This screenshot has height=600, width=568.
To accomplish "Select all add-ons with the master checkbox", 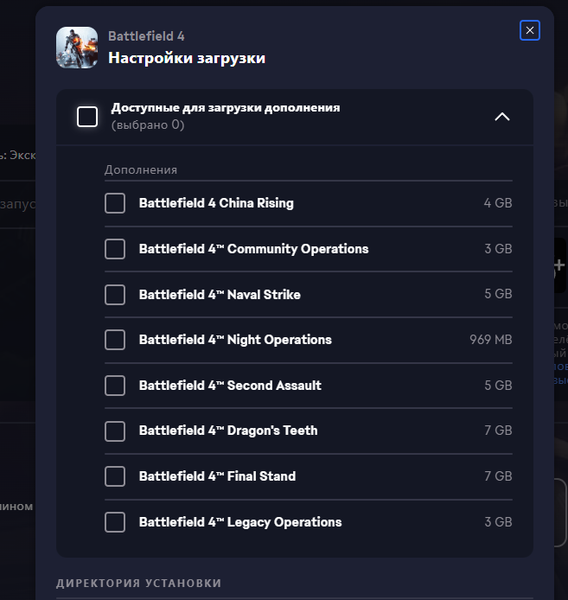I will tap(87, 117).
